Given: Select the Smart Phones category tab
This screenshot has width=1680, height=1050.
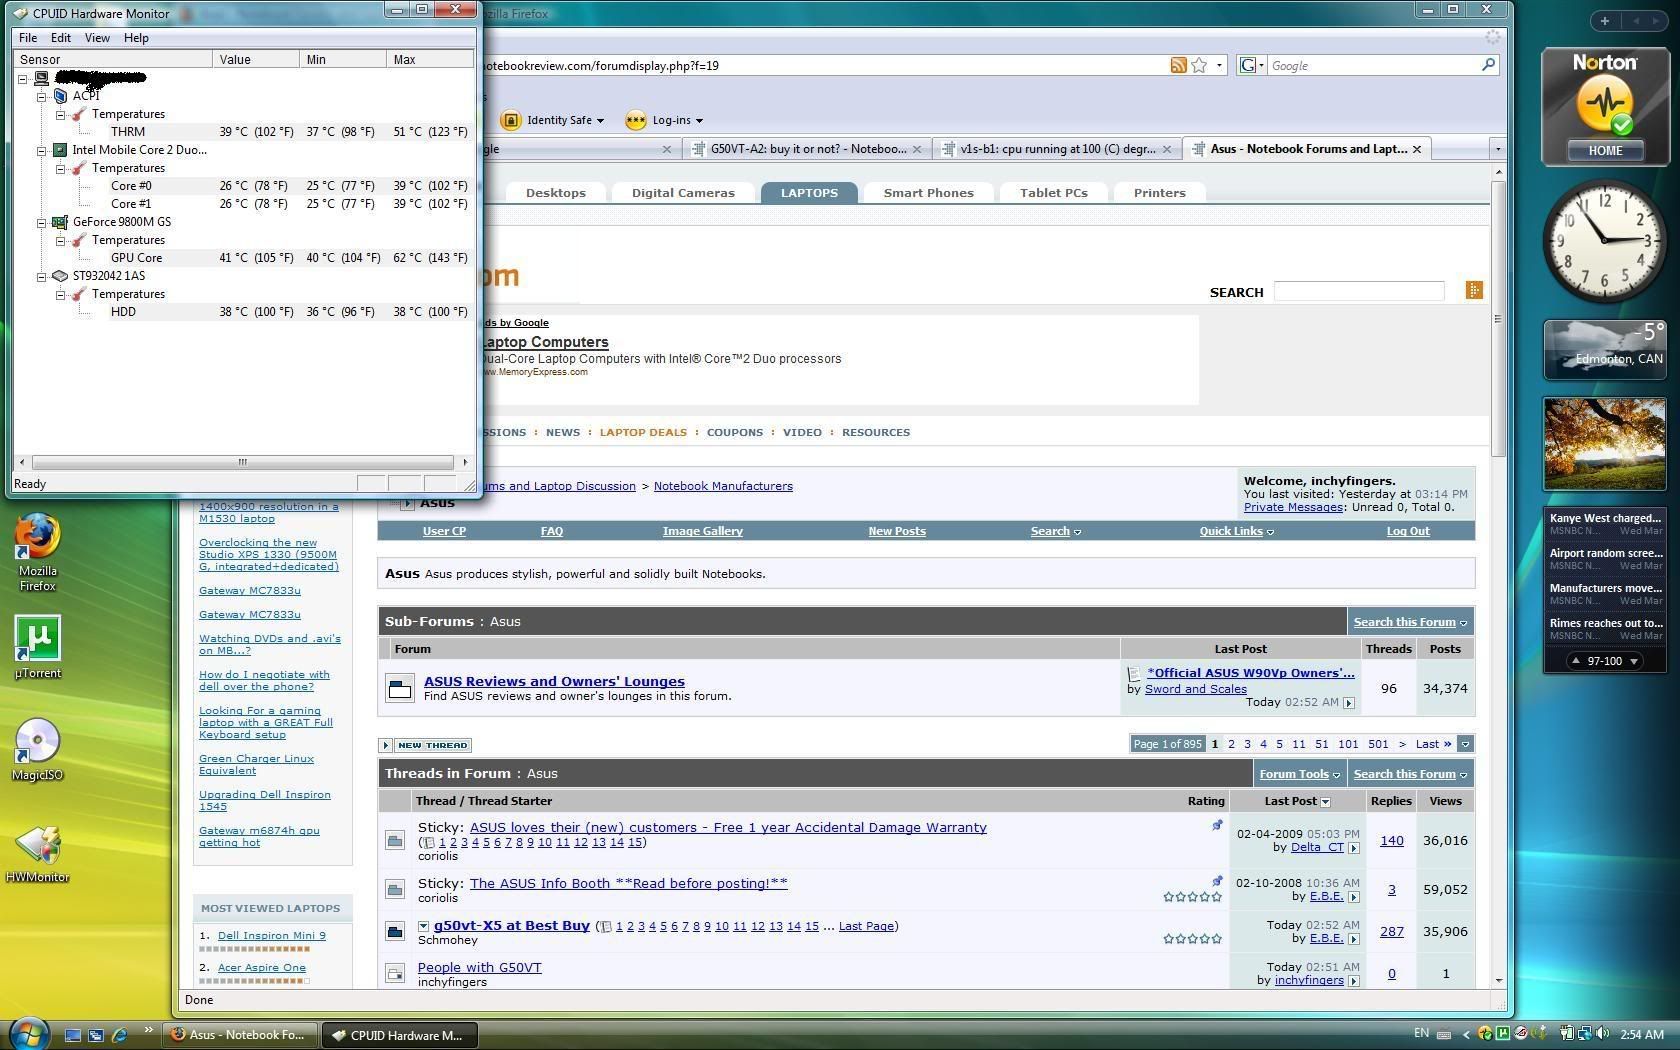Looking at the screenshot, I should tap(928, 193).
